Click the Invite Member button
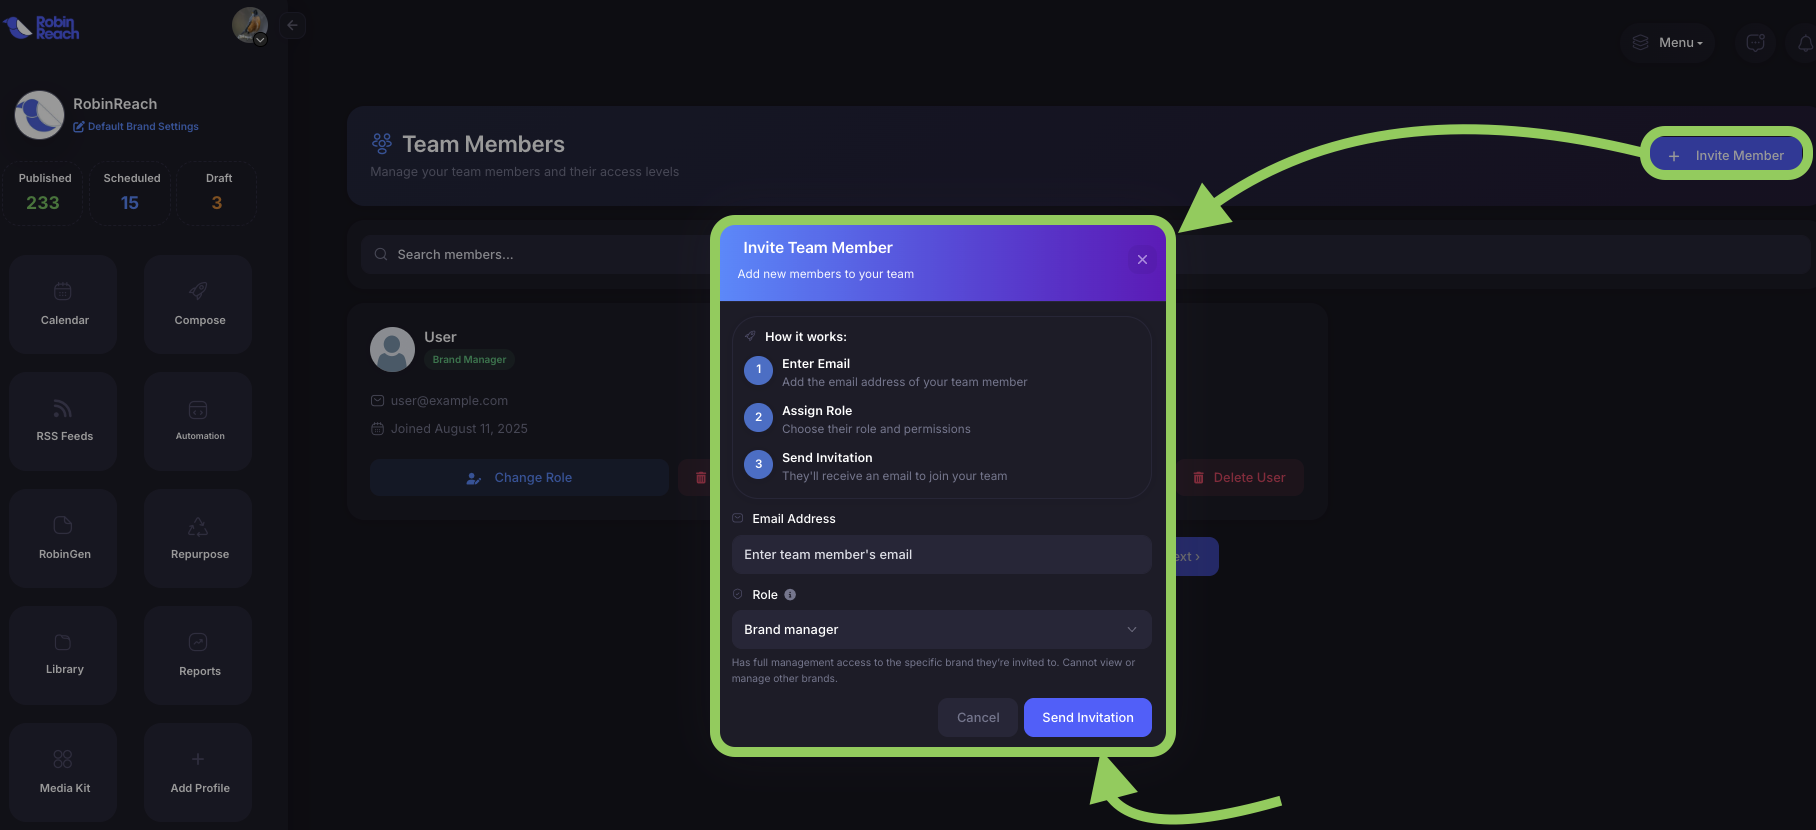 [1726, 155]
